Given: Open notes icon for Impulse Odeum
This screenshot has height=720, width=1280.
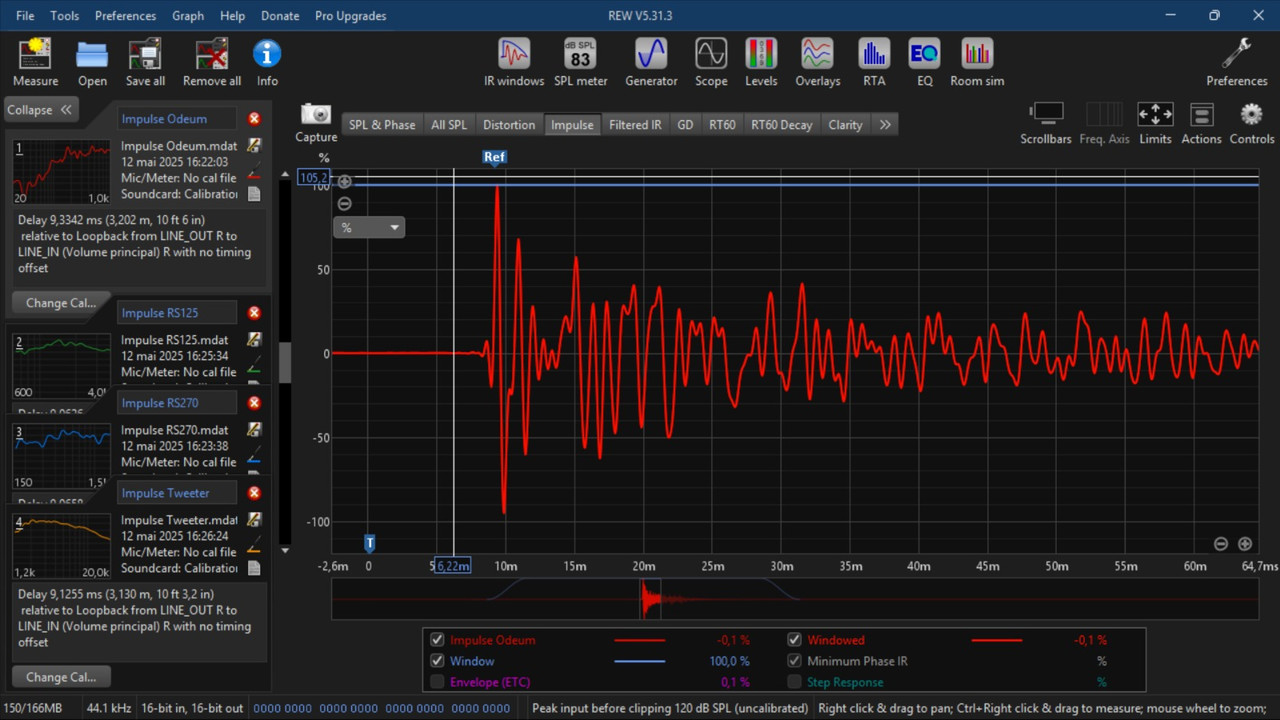Looking at the screenshot, I should pyautogui.click(x=254, y=194).
